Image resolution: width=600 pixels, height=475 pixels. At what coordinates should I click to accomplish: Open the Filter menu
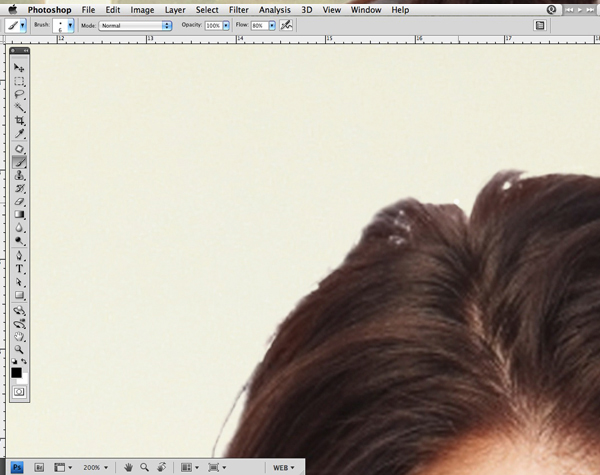[239, 9]
